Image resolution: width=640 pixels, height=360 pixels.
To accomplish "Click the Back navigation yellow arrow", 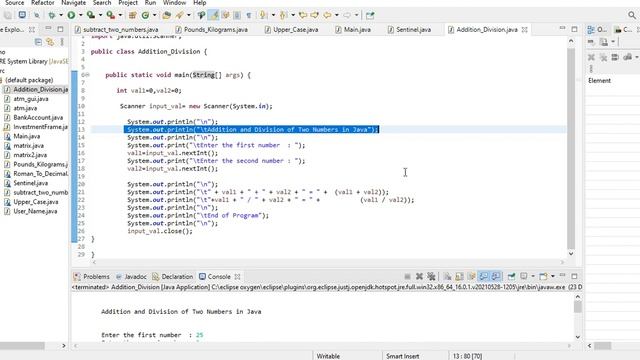I will tap(327, 16).
